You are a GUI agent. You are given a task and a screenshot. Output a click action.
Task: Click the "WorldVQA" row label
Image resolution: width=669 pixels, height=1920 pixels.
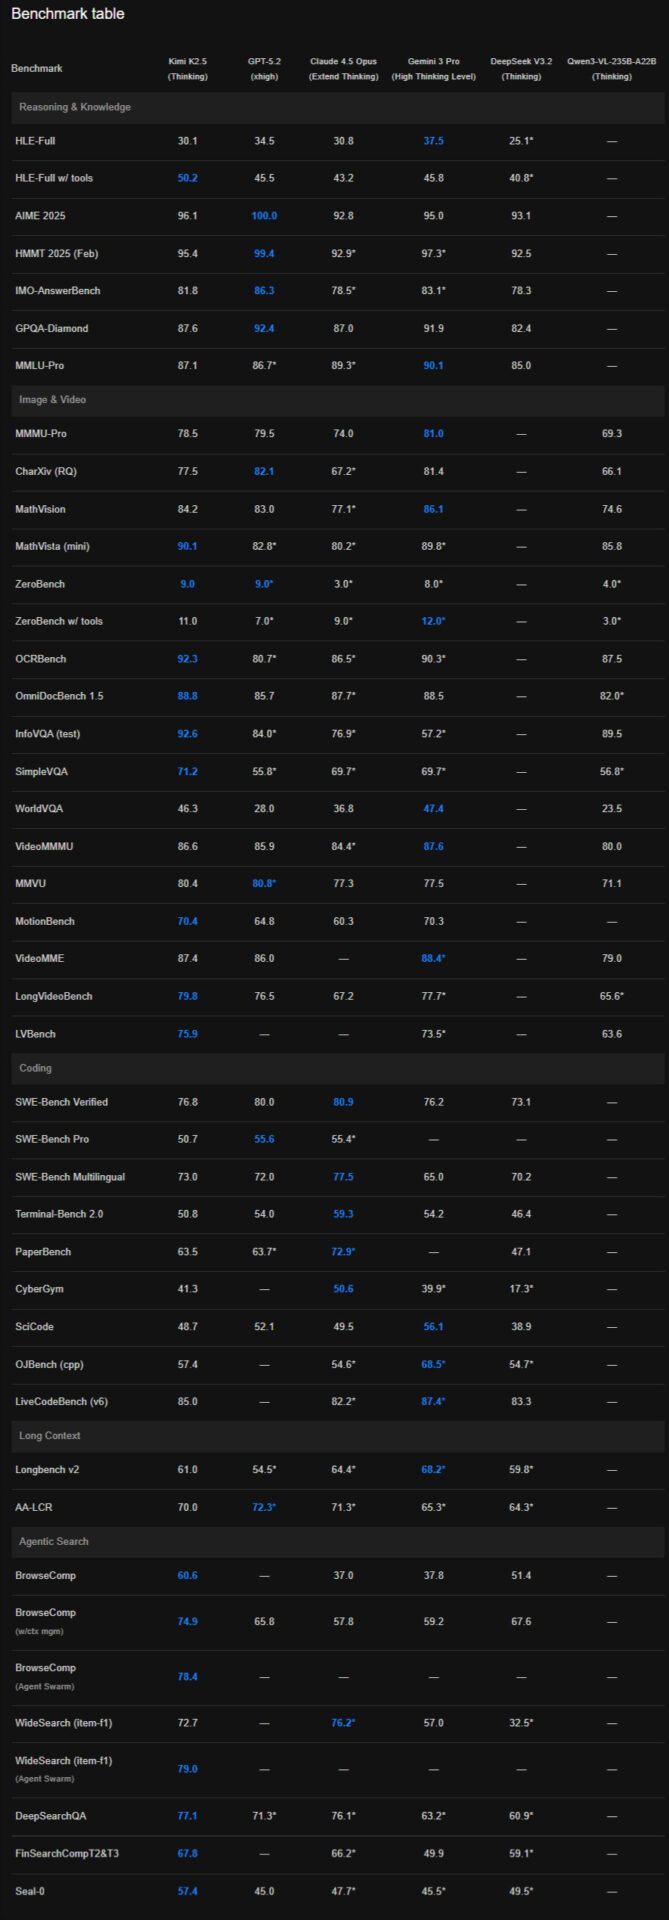[x=39, y=809]
